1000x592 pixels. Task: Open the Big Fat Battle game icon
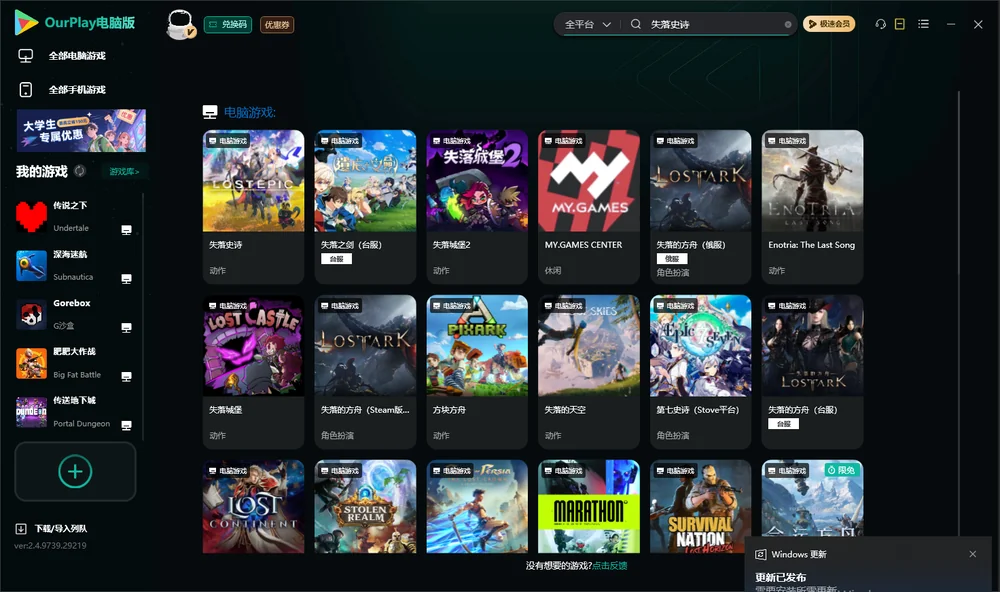tap(31, 363)
